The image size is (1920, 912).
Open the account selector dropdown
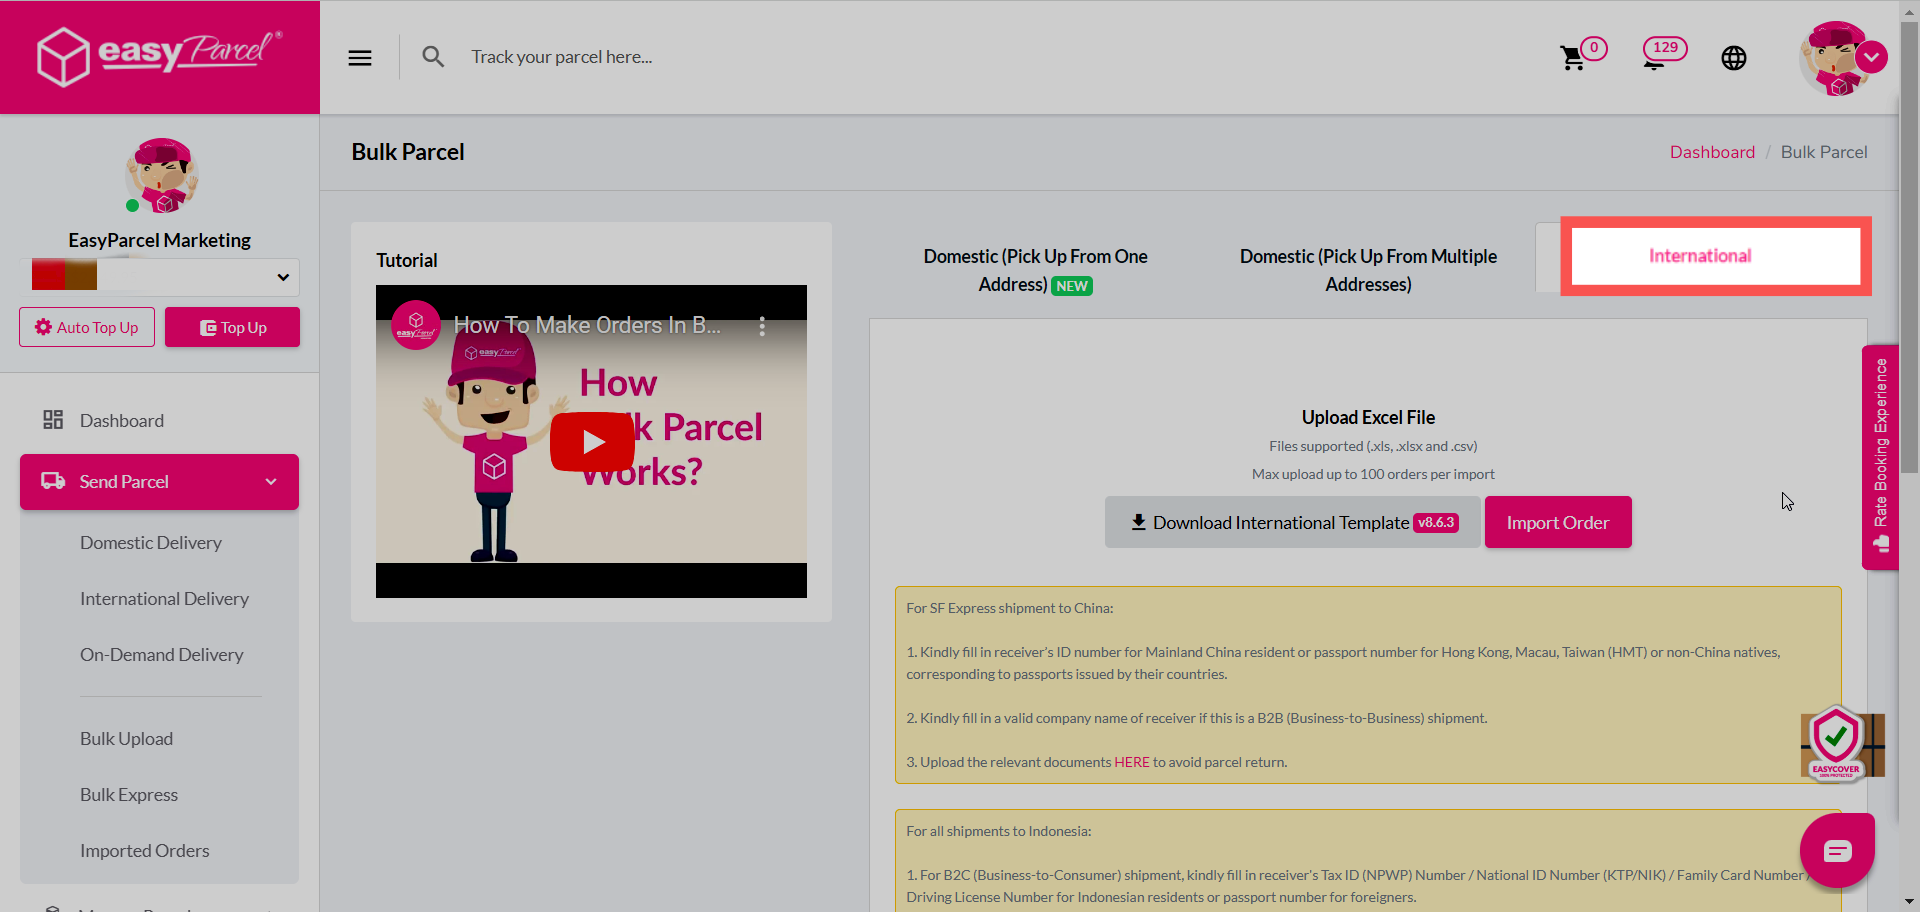pos(160,277)
